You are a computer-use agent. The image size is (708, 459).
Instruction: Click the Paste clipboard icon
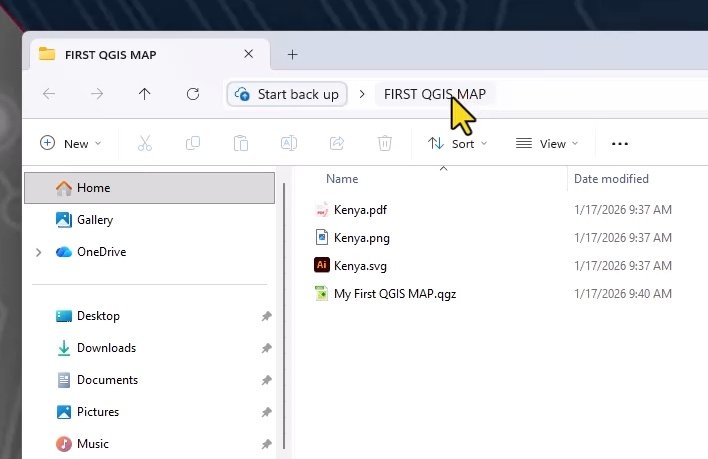pos(241,143)
